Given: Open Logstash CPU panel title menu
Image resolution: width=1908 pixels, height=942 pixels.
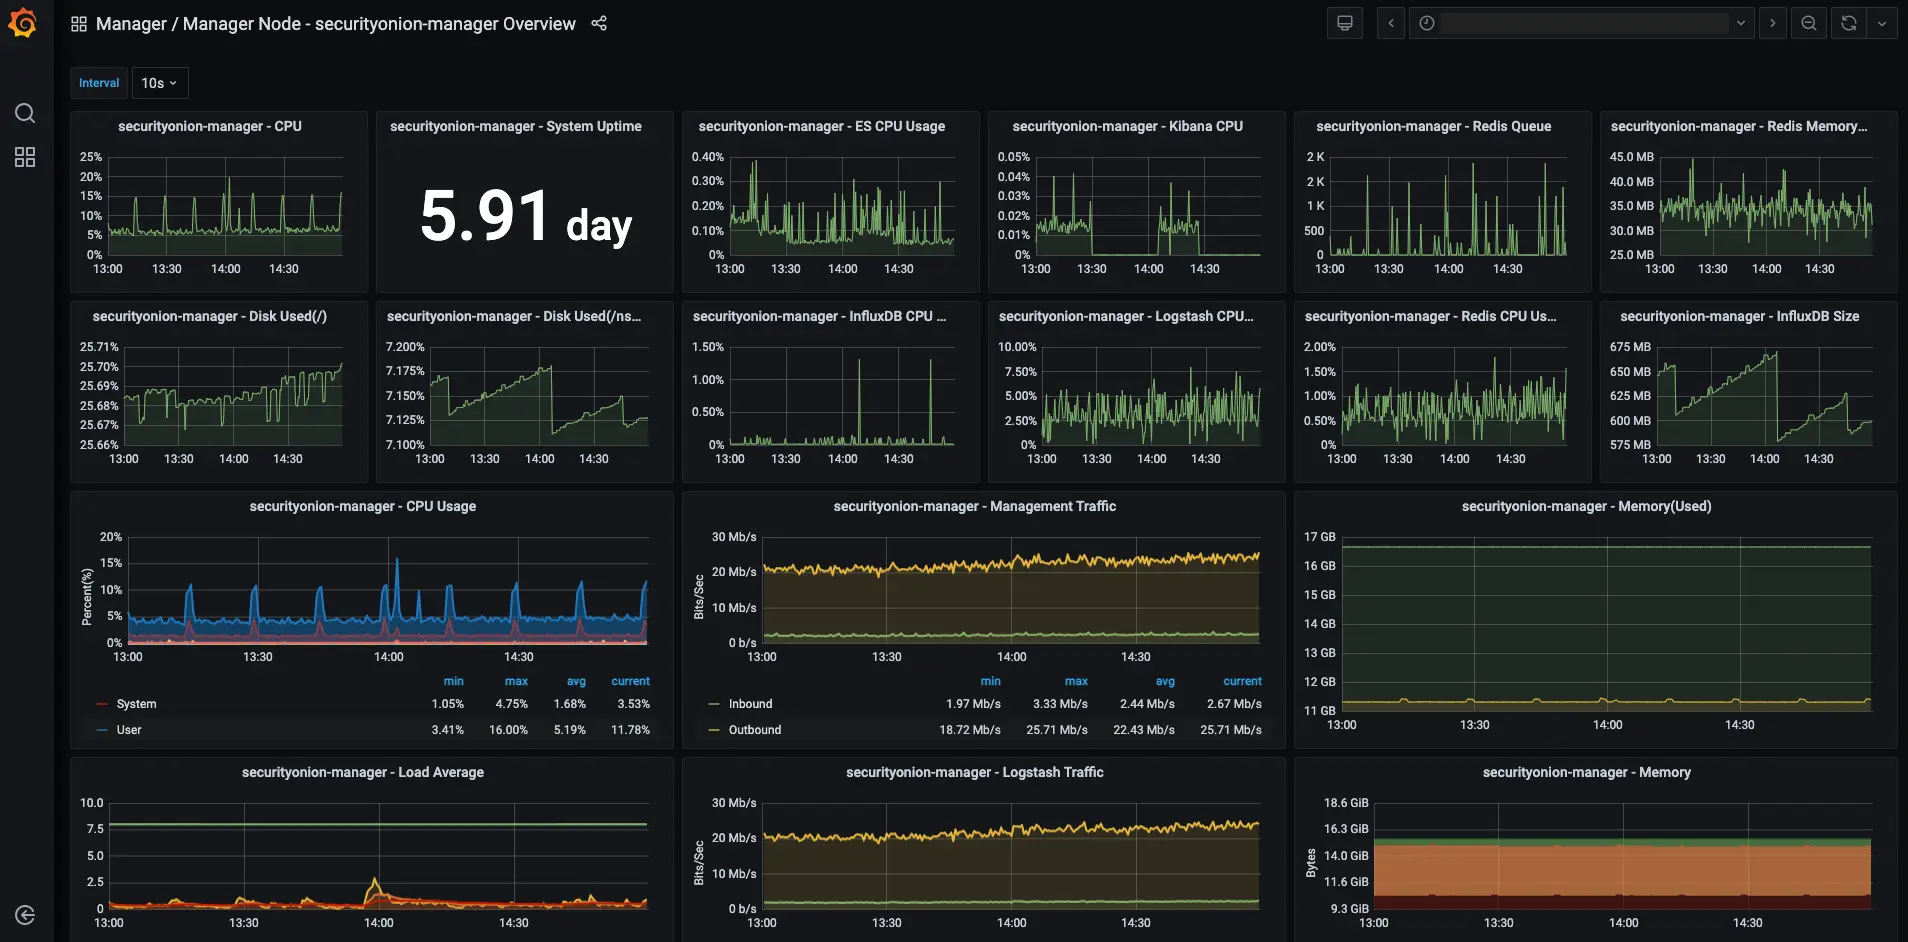Looking at the screenshot, I should pyautogui.click(x=1126, y=316).
